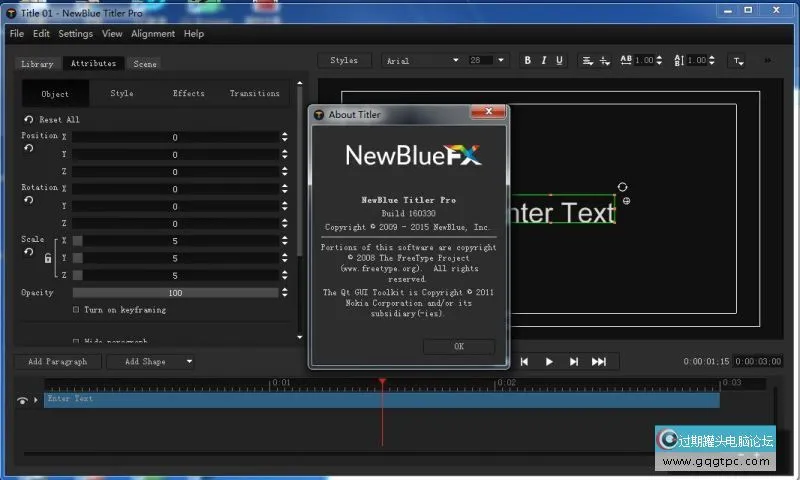Screen dimensions: 800x480
Task: Click the Scale X slider
Action: point(175,241)
